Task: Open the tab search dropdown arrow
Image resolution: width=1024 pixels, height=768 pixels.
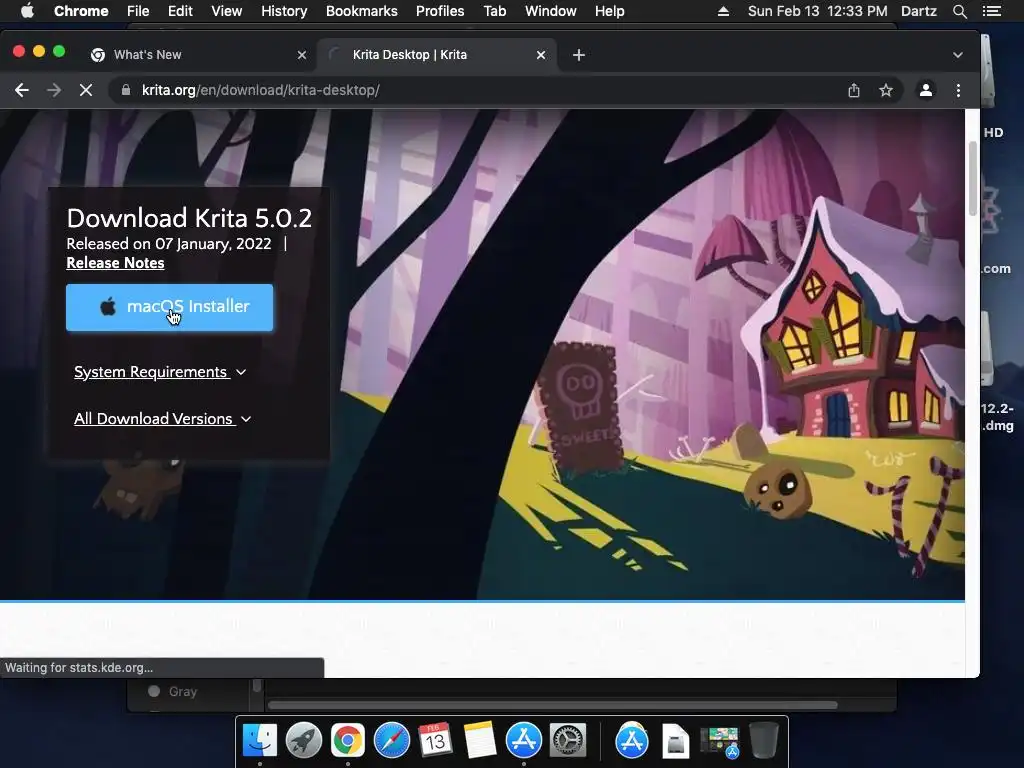Action: 957,55
